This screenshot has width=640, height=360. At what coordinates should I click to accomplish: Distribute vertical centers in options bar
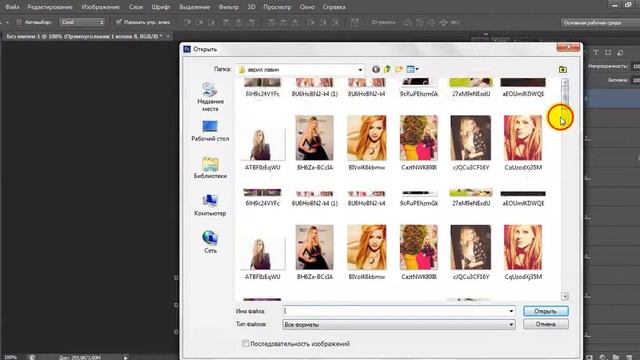(283, 22)
